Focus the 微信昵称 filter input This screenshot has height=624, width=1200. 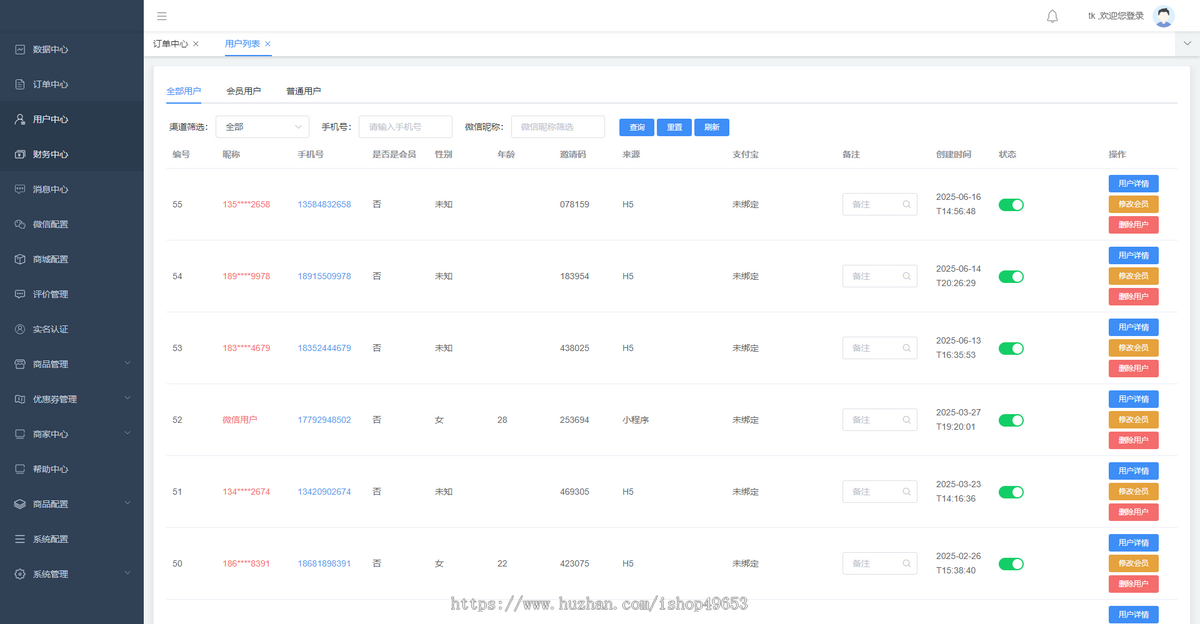click(x=558, y=127)
